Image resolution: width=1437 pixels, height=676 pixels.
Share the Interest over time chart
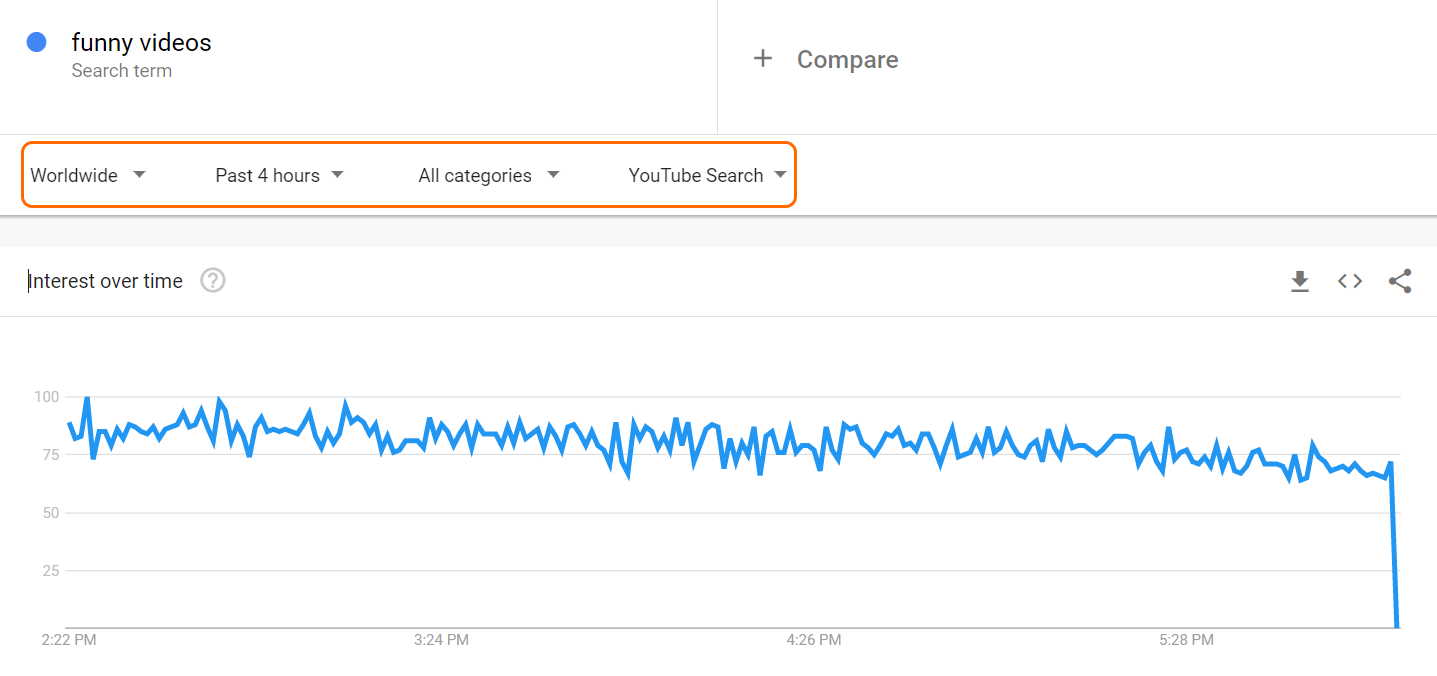[1400, 282]
